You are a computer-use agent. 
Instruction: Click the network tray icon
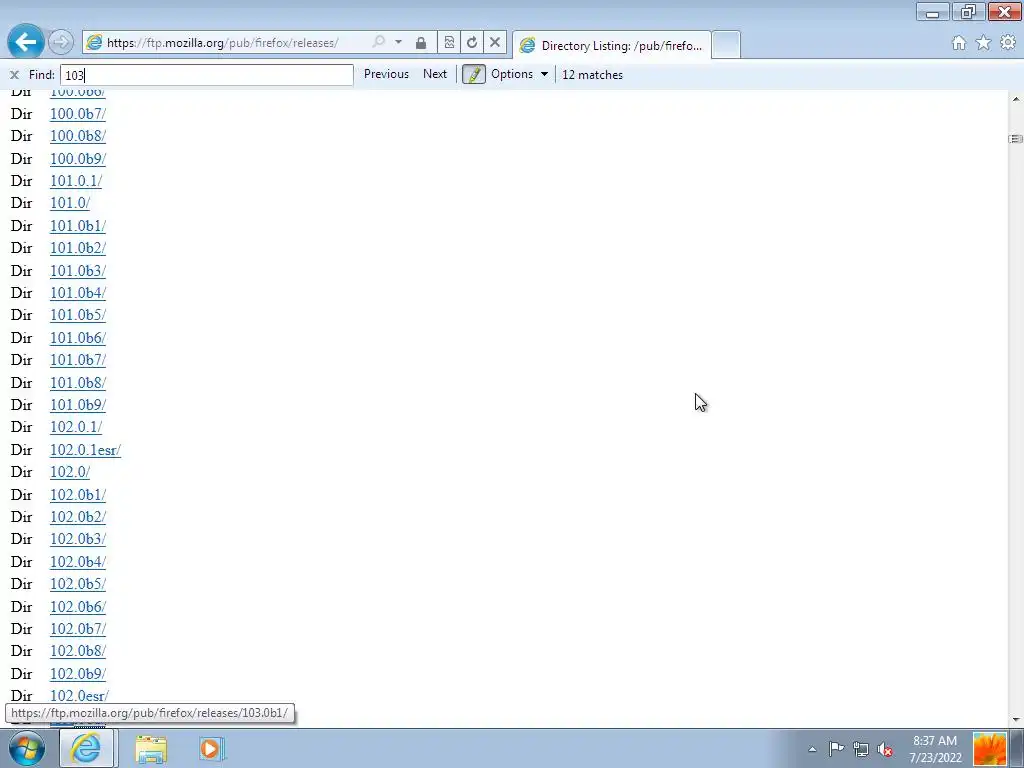click(861, 750)
